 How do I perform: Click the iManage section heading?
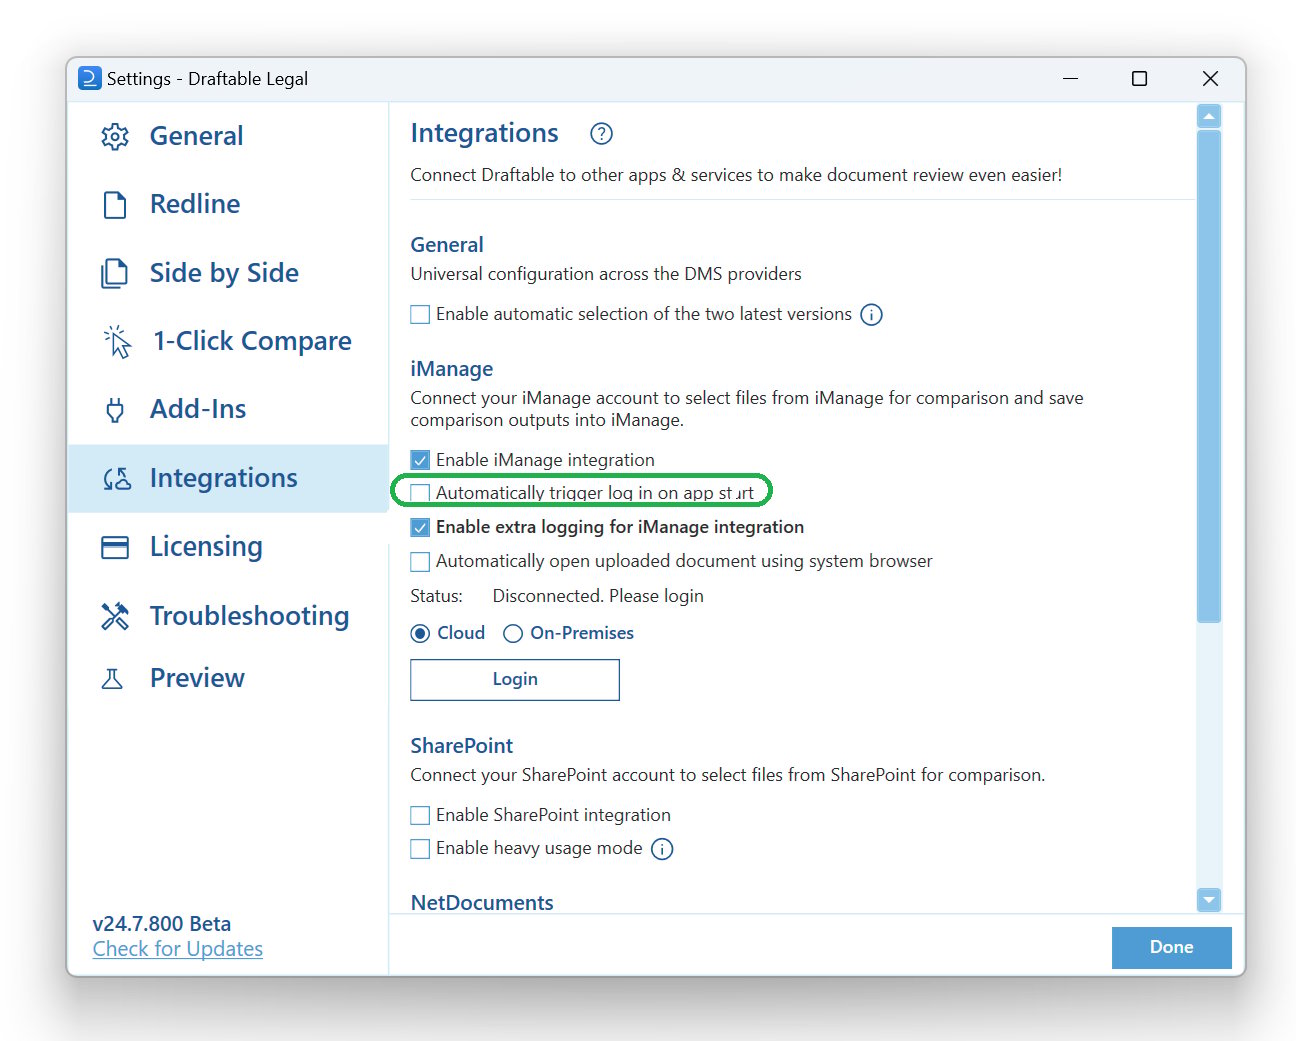point(452,369)
